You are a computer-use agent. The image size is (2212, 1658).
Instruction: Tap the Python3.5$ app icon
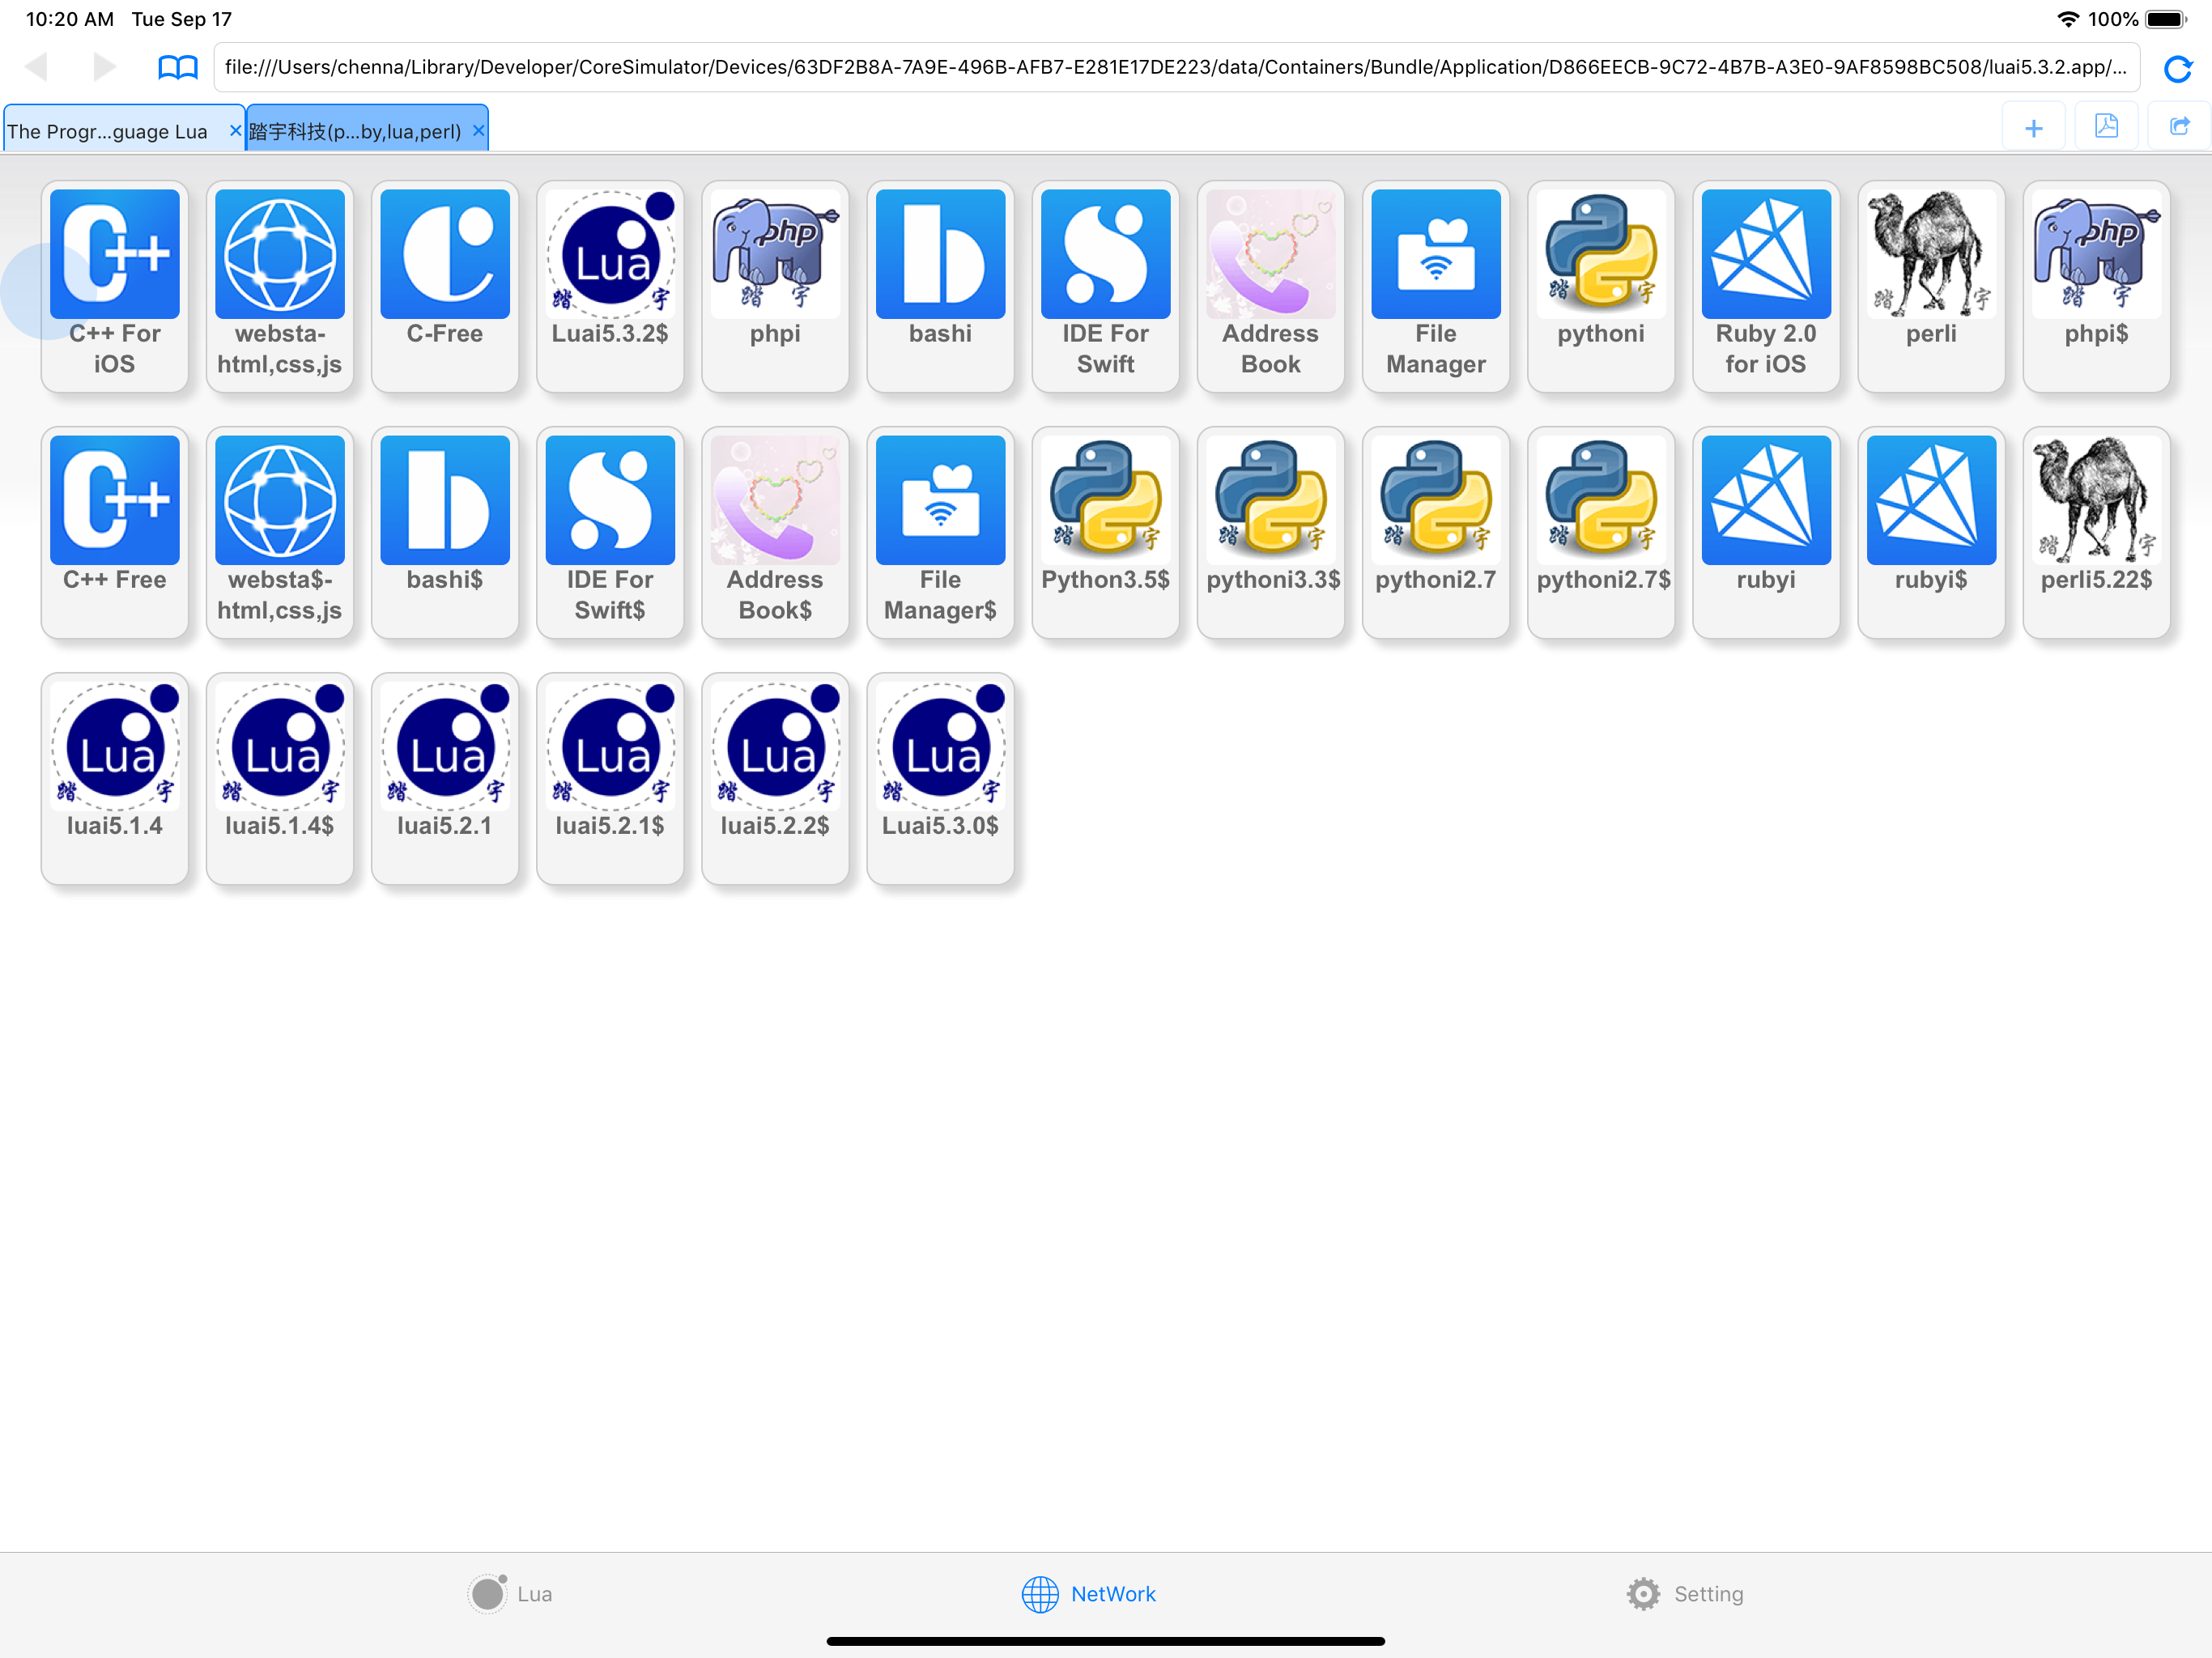(1105, 500)
